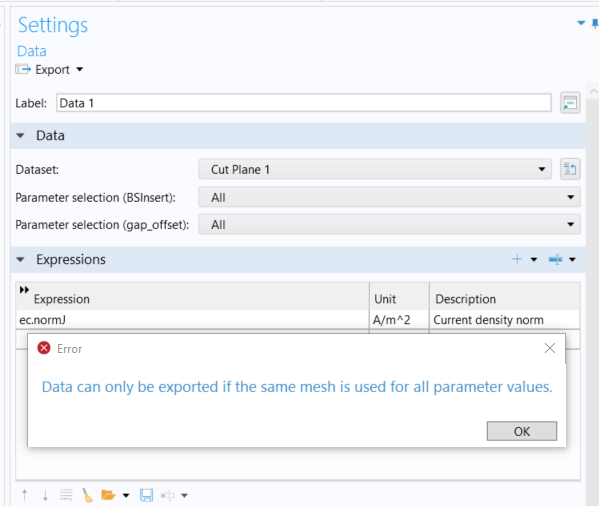Collapse the Expressions section
Screen dimensions: 599x506
pos(21,260)
